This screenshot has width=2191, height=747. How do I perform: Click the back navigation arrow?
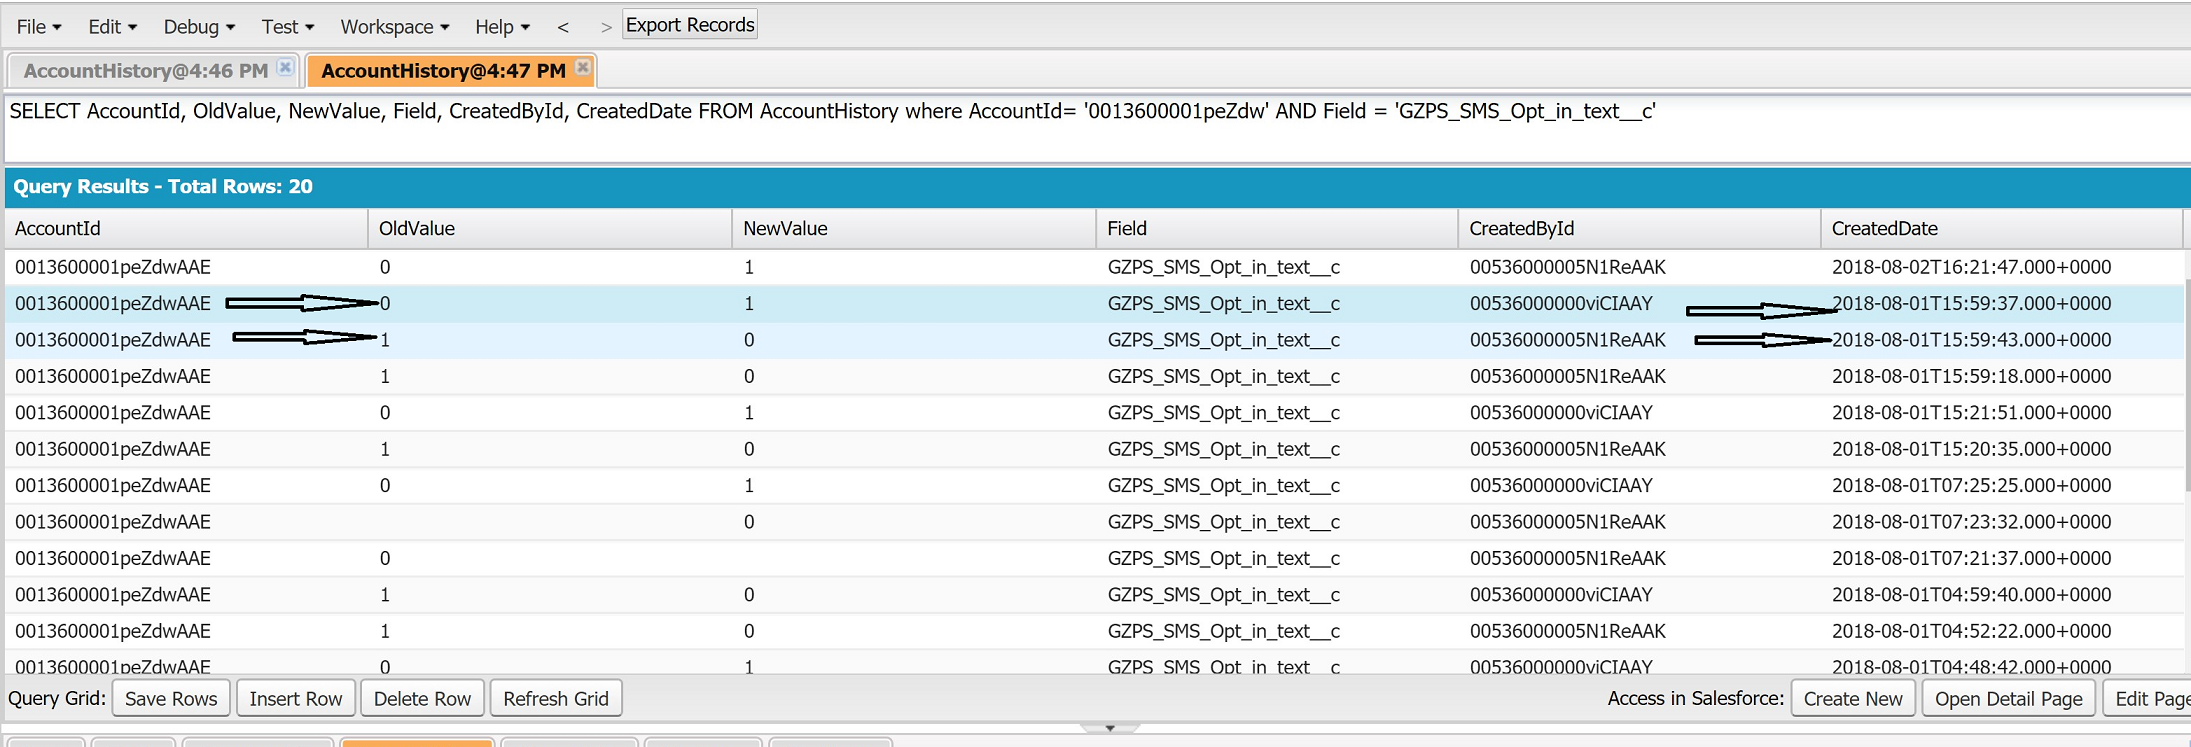click(x=563, y=27)
